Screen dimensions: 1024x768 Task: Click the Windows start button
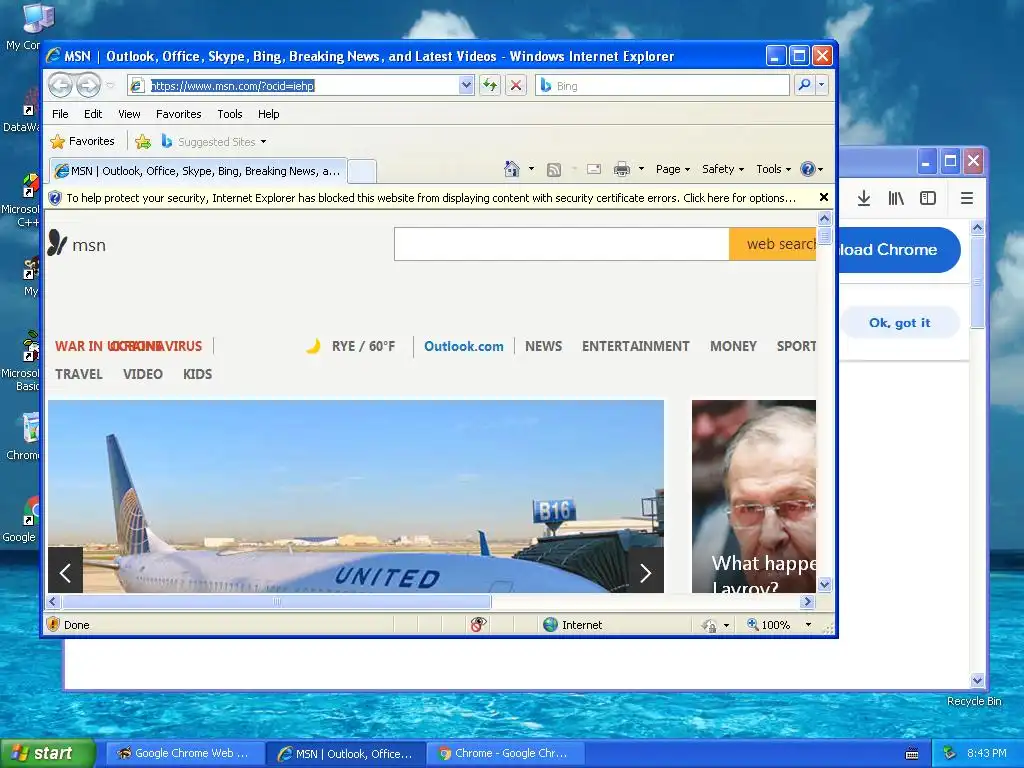pos(48,753)
